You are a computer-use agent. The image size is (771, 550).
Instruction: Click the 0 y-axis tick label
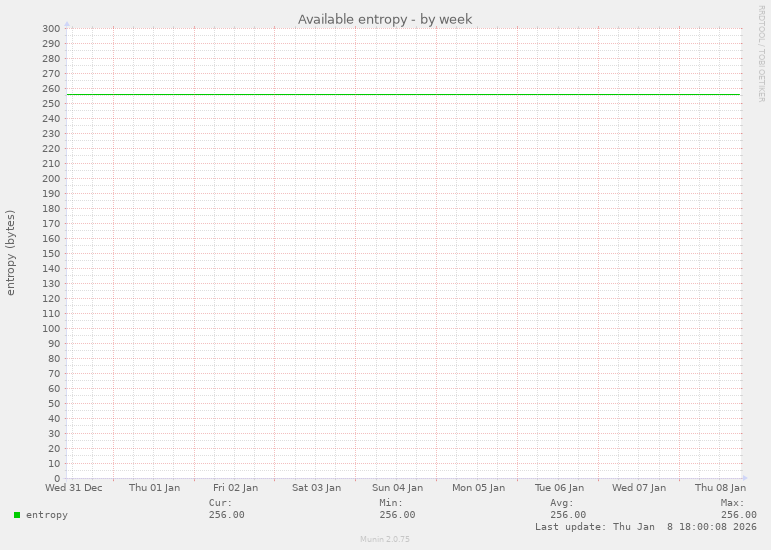pyautogui.click(x=58, y=478)
